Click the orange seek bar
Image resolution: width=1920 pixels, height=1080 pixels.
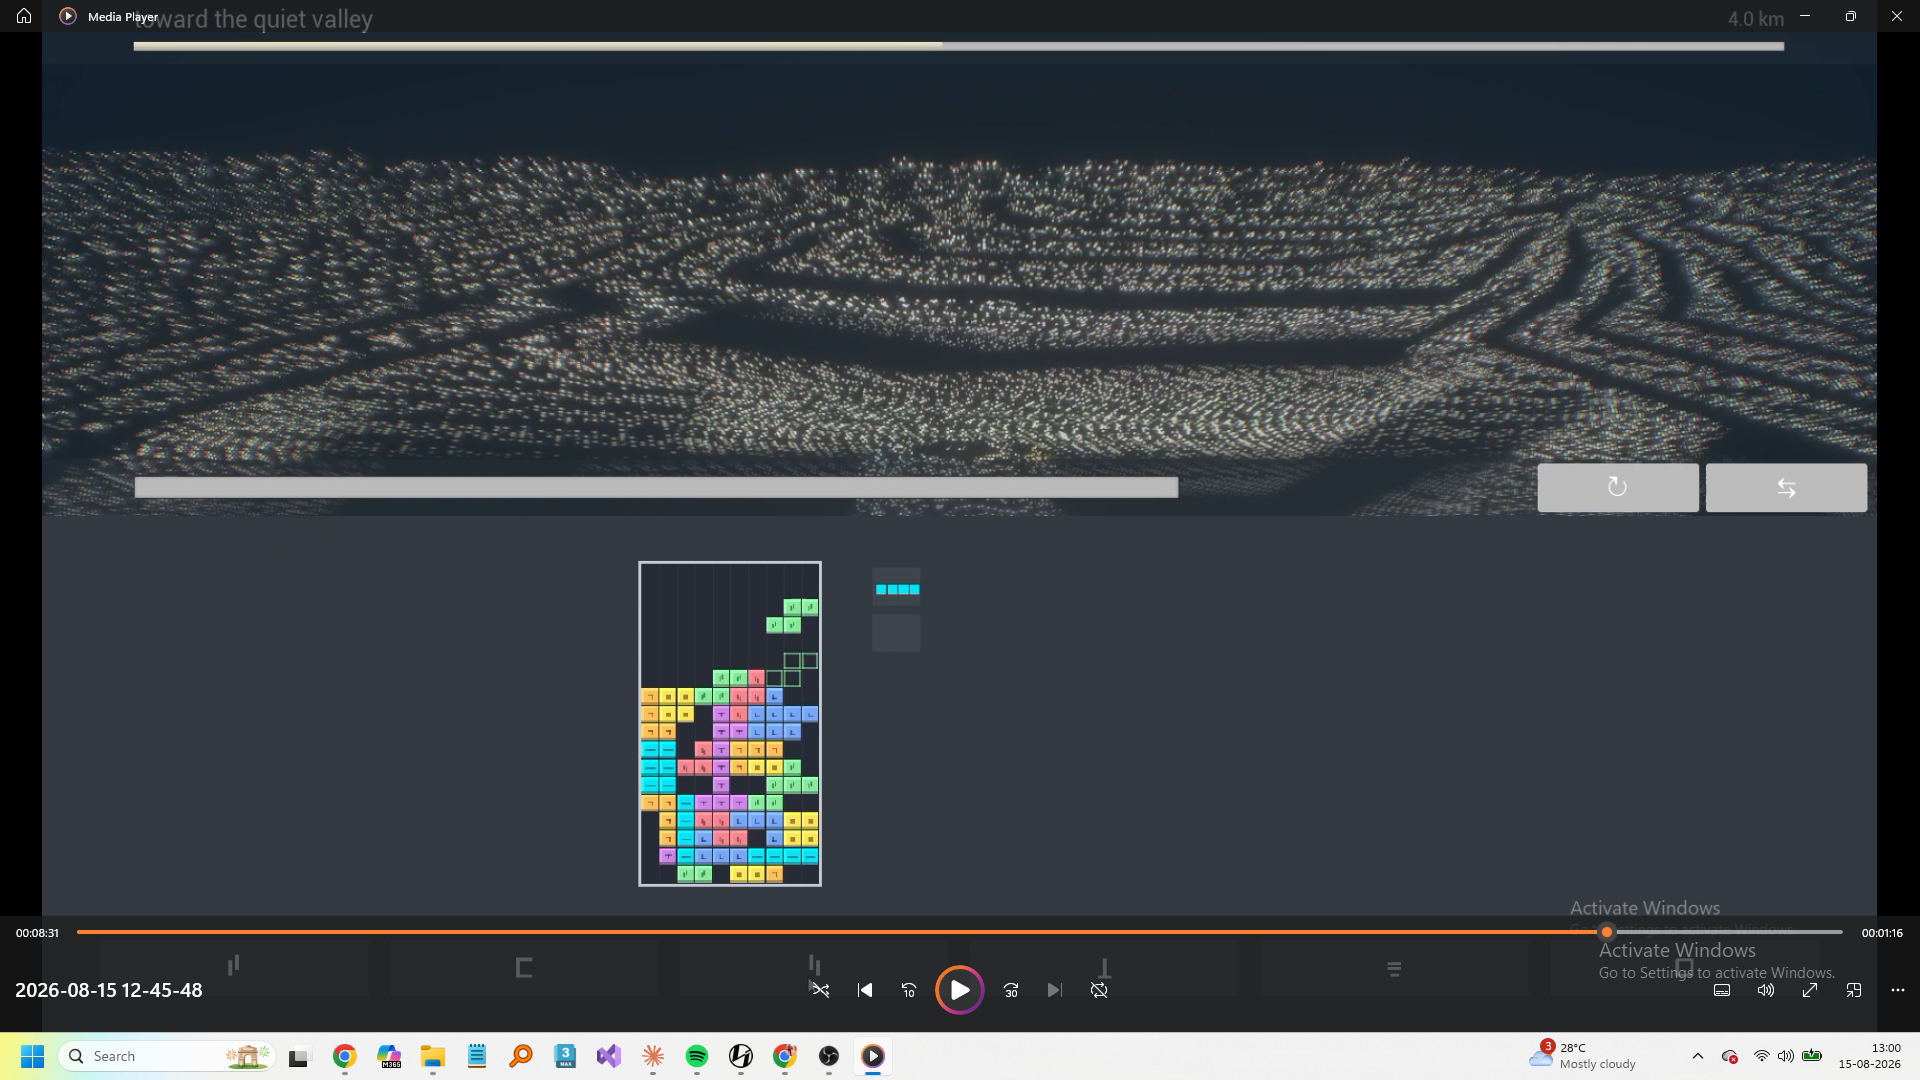pyautogui.click(x=959, y=932)
